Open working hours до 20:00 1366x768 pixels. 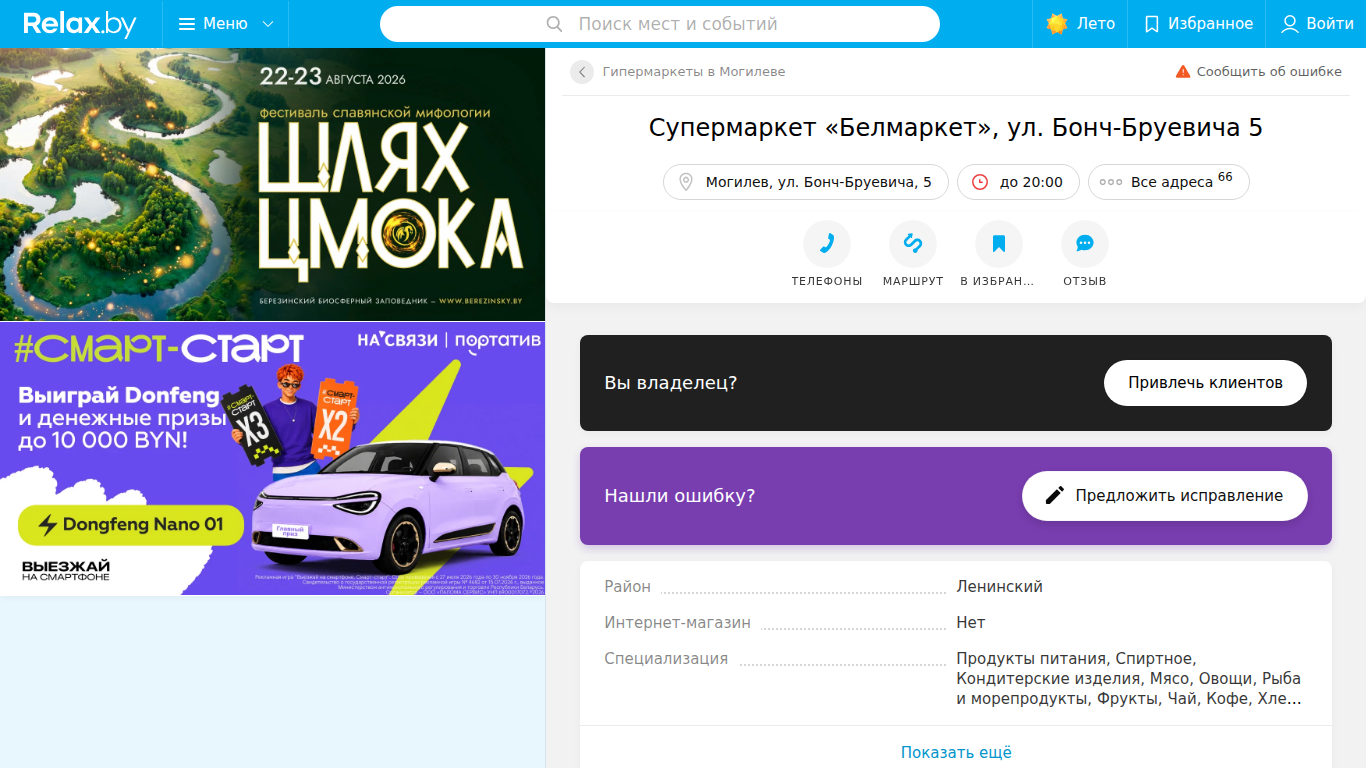tap(1018, 182)
